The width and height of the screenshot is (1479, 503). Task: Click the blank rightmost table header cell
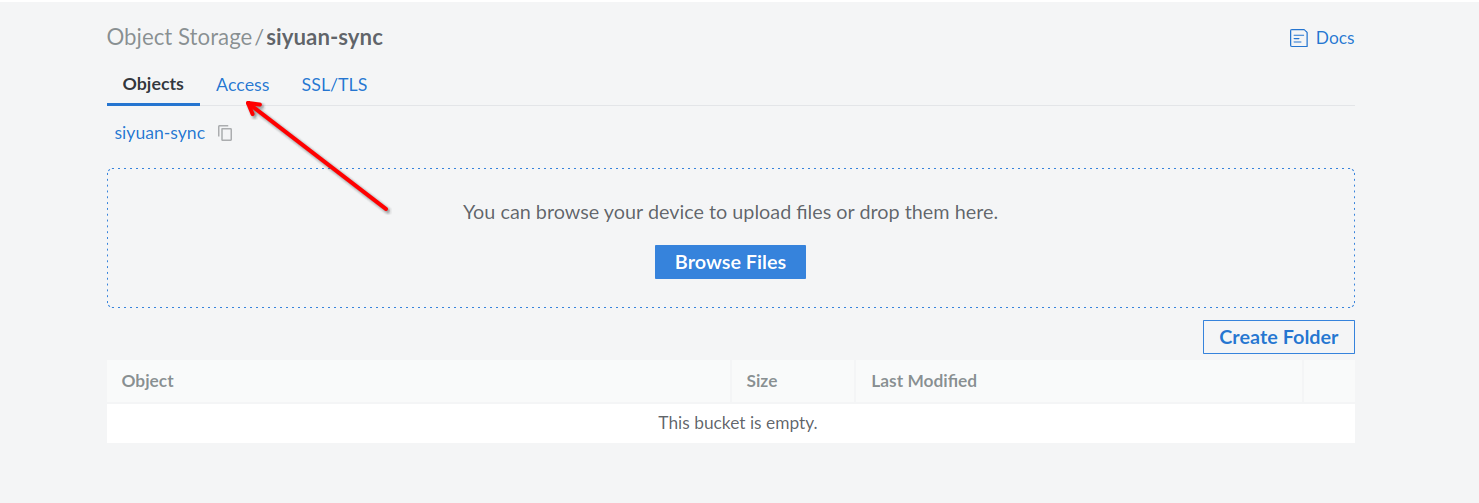pos(1328,381)
